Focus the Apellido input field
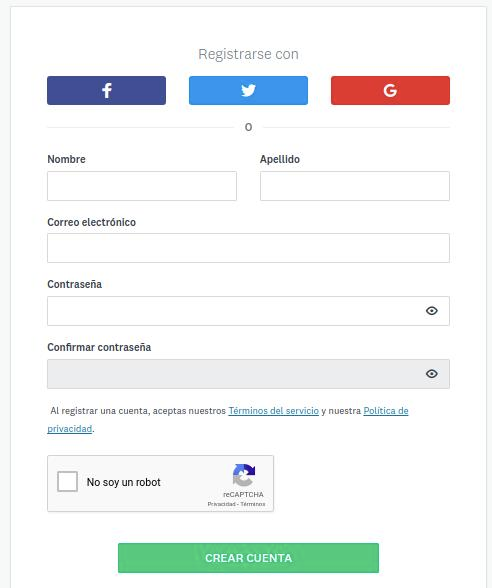This screenshot has height=588, width=492. coord(355,186)
